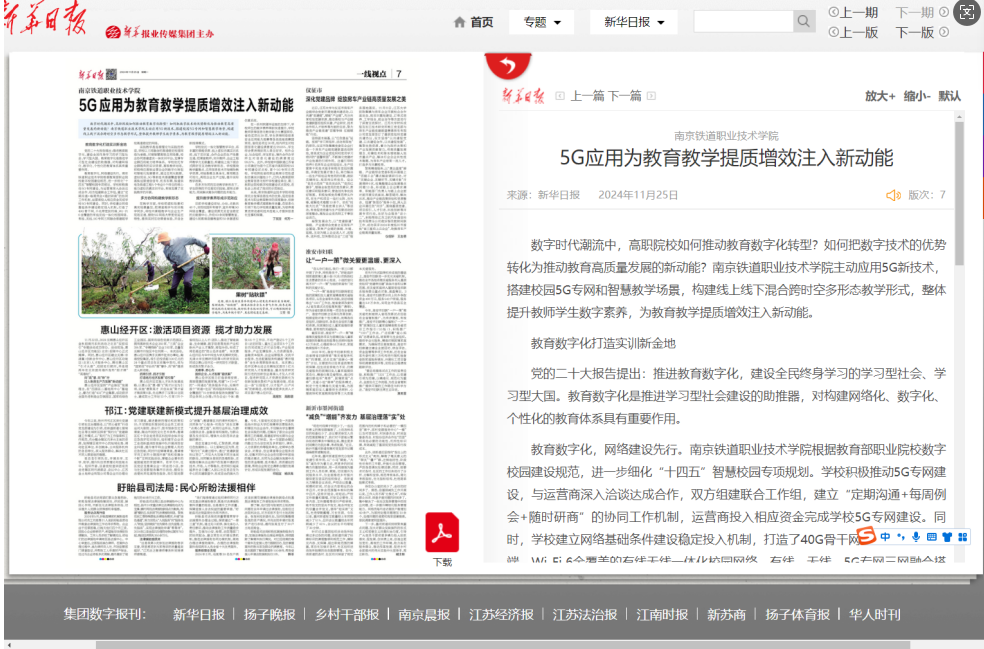The height and width of the screenshot is (649, 984).
Task: Click the speaker audio icon near 版次
Action: [893, 195]
